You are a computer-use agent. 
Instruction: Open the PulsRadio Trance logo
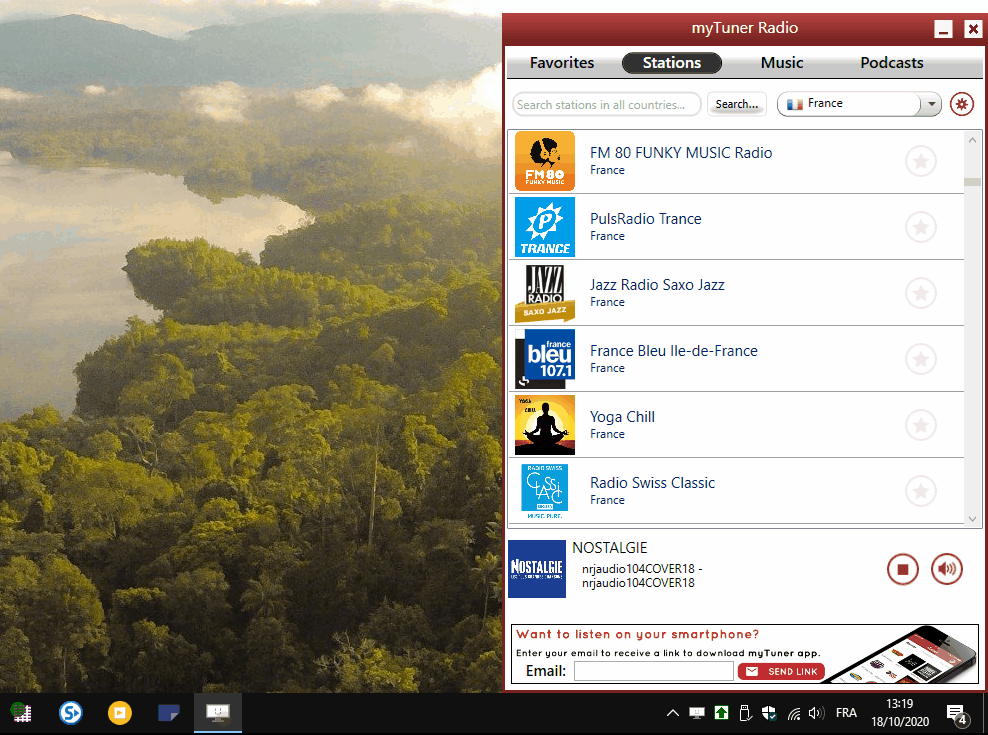544,227
